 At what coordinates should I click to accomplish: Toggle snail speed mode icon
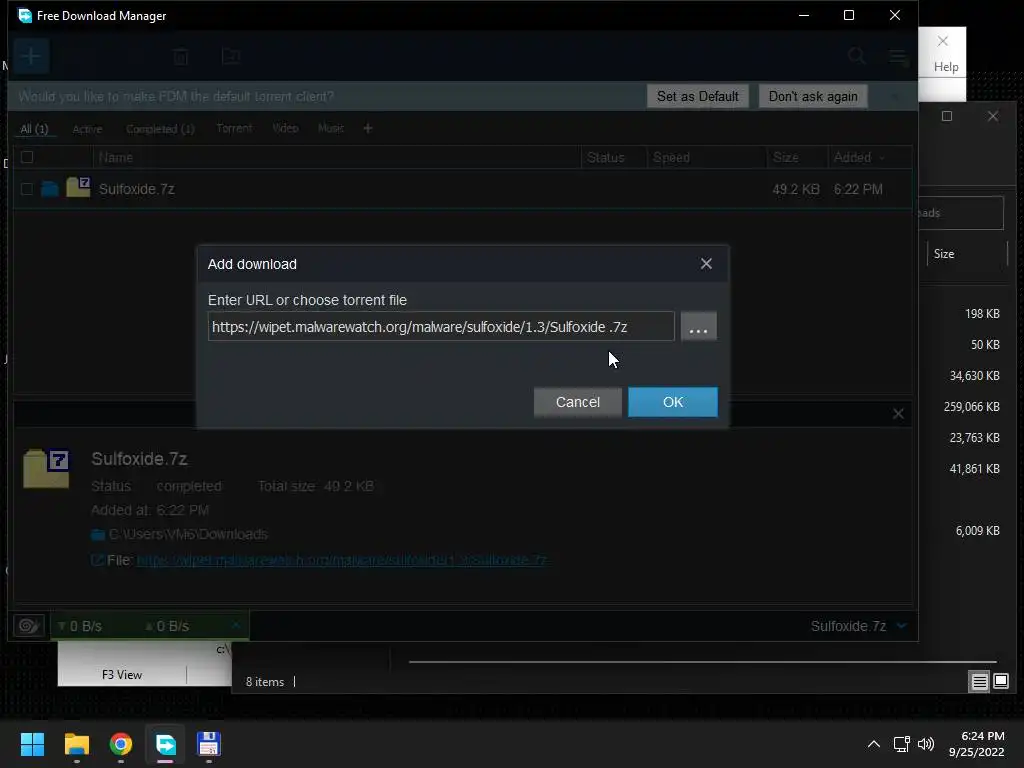[x=29, y=626]
